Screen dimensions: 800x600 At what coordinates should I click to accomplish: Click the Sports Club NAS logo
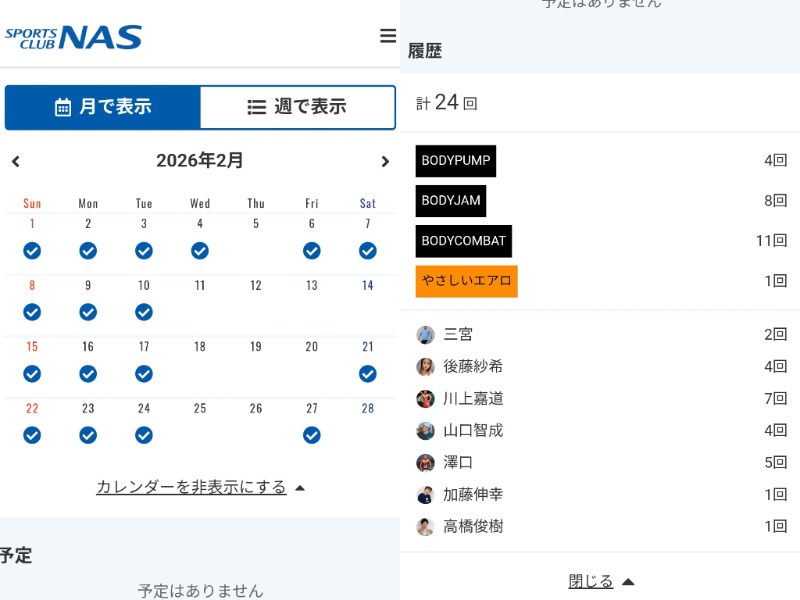click(x=73, y=38)
